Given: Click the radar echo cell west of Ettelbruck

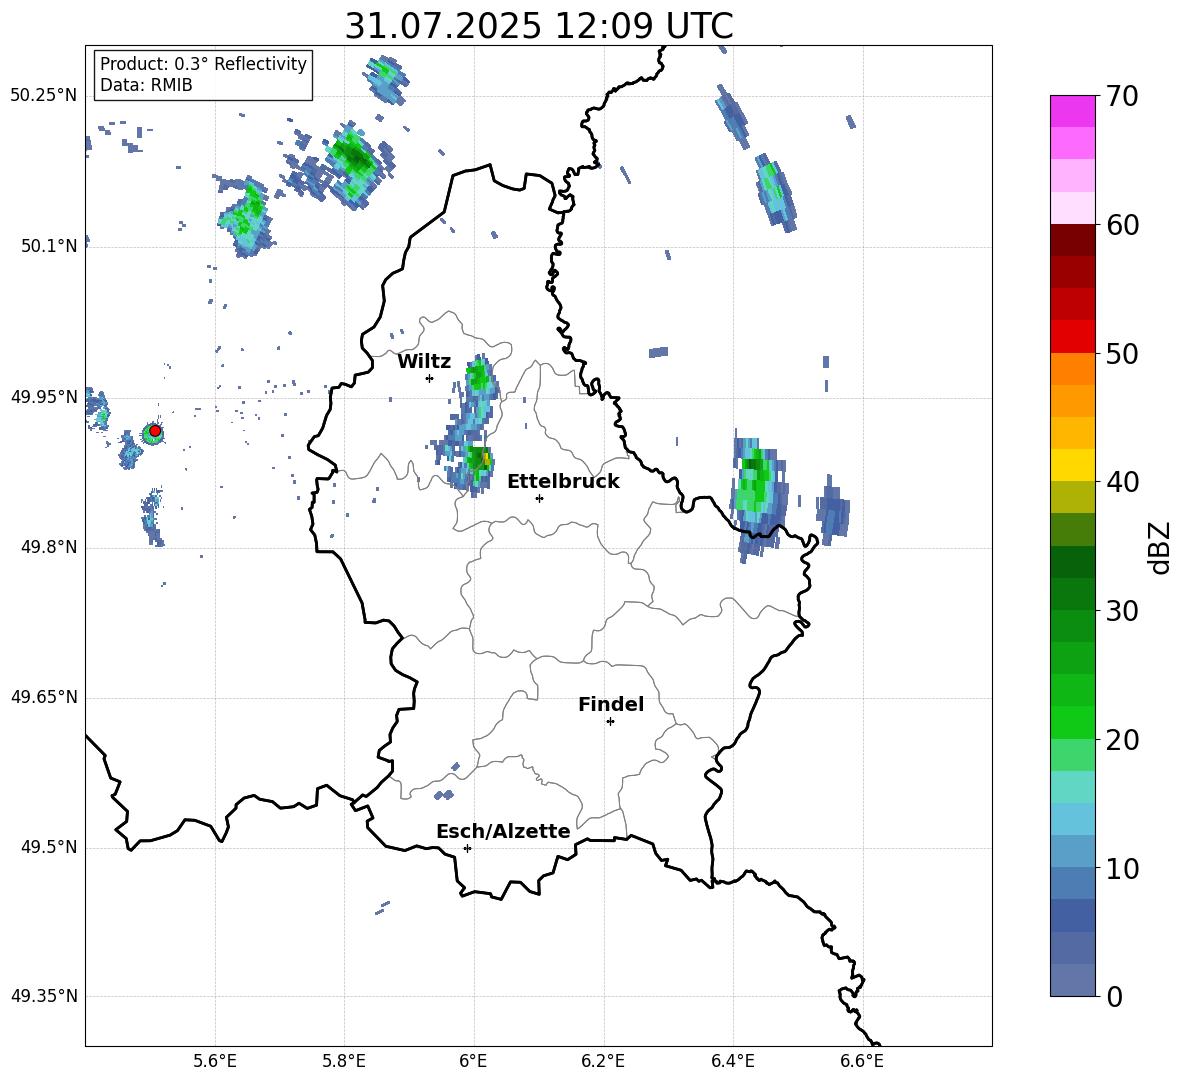Looking at the screenshot, I should pos(477,460).
